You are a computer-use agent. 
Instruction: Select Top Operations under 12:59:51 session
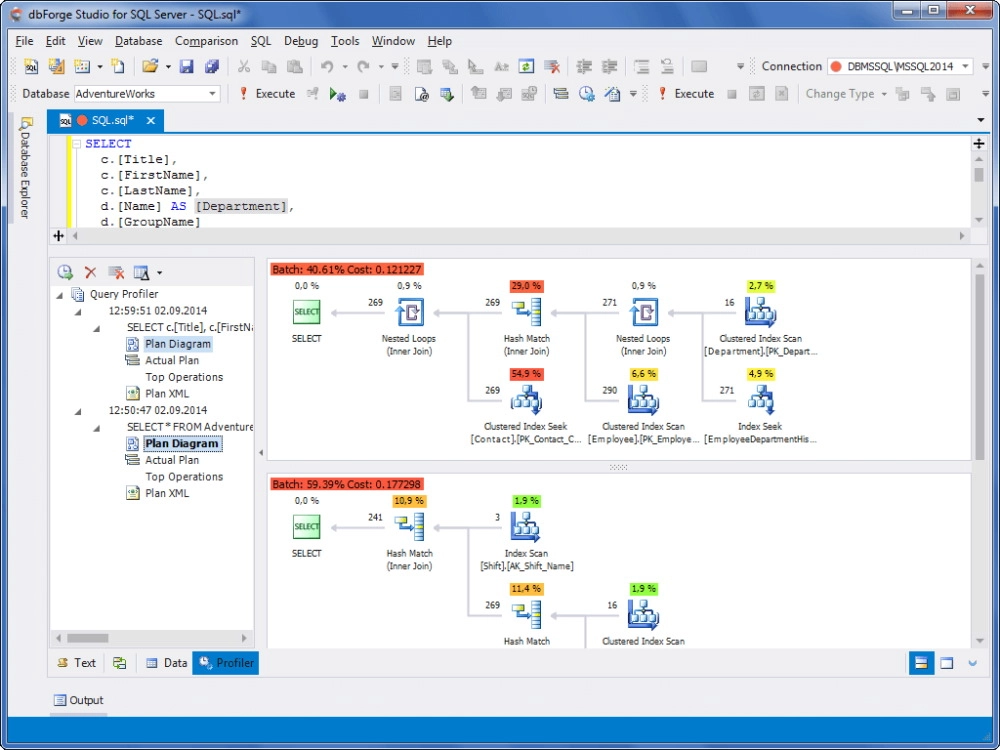[x=184, y=377]
